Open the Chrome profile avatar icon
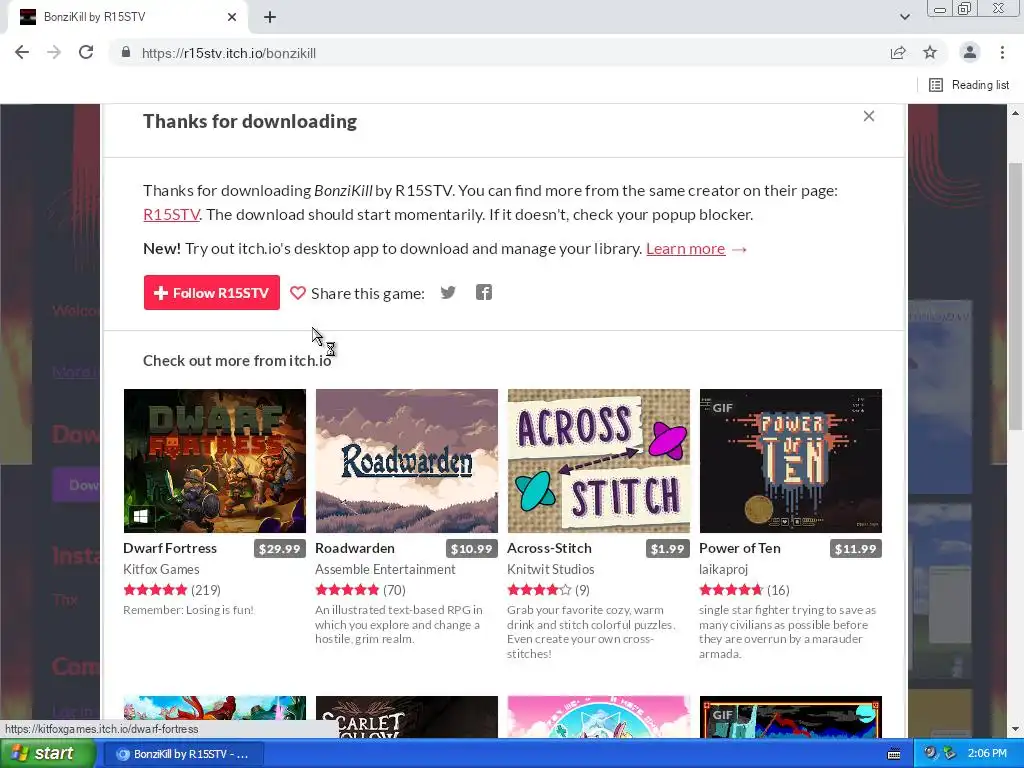Image resolution: width=1024 pixels, height=768 pixels. tap(970, 52)
